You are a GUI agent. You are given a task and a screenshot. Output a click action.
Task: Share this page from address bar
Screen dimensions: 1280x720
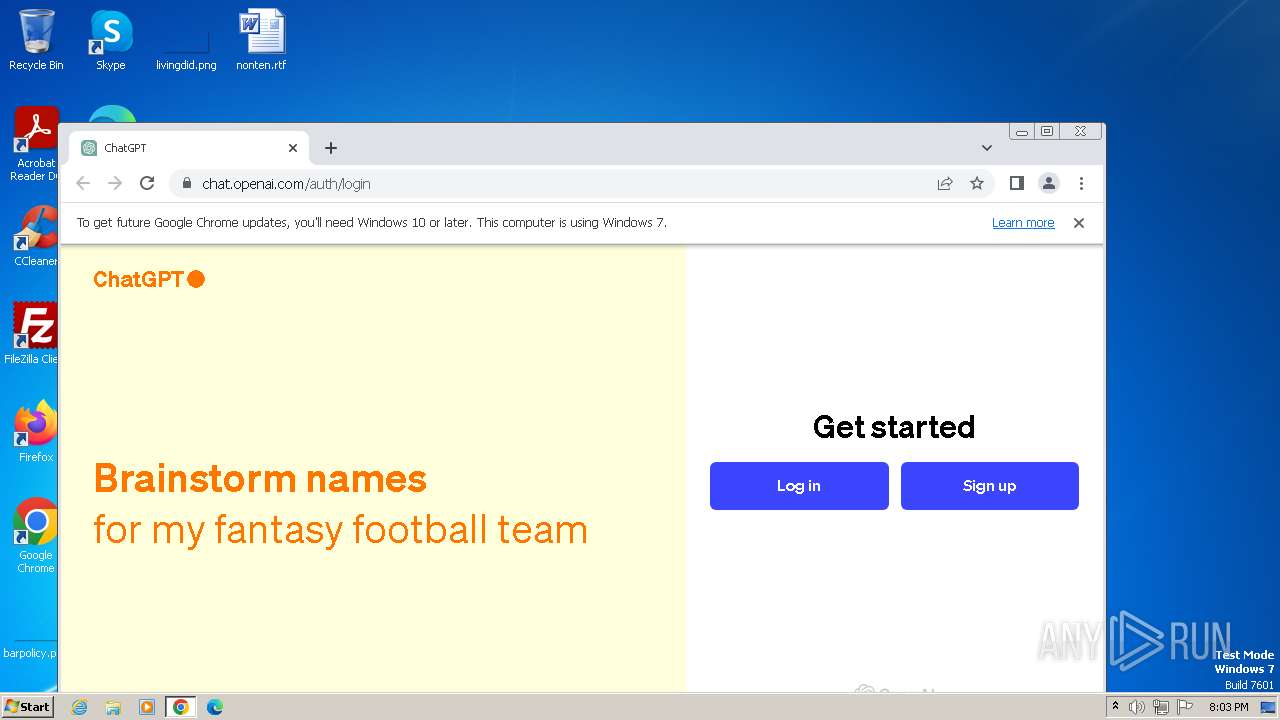click(x=945, y=183)
